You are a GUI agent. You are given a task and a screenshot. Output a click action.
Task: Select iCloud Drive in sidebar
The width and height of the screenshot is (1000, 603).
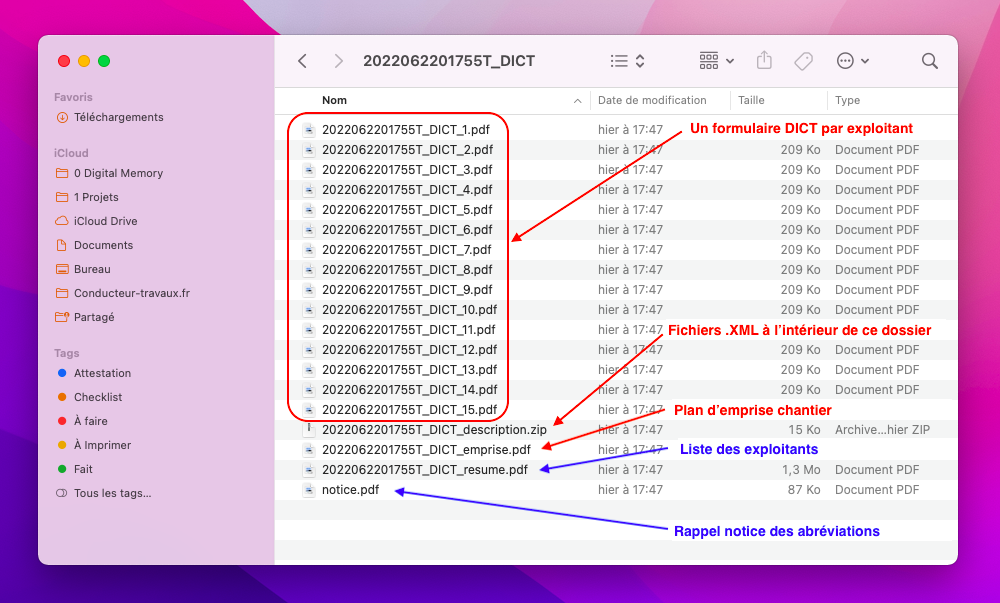point(96,221)
